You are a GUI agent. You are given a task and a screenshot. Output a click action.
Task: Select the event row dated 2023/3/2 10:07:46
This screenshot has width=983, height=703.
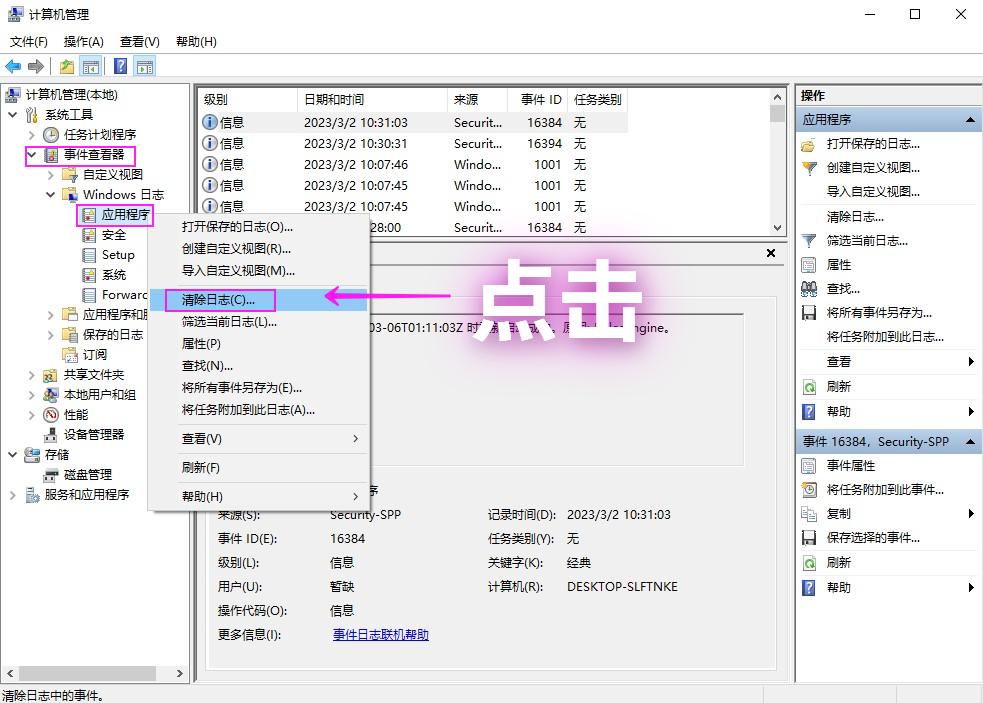point(414,164)
